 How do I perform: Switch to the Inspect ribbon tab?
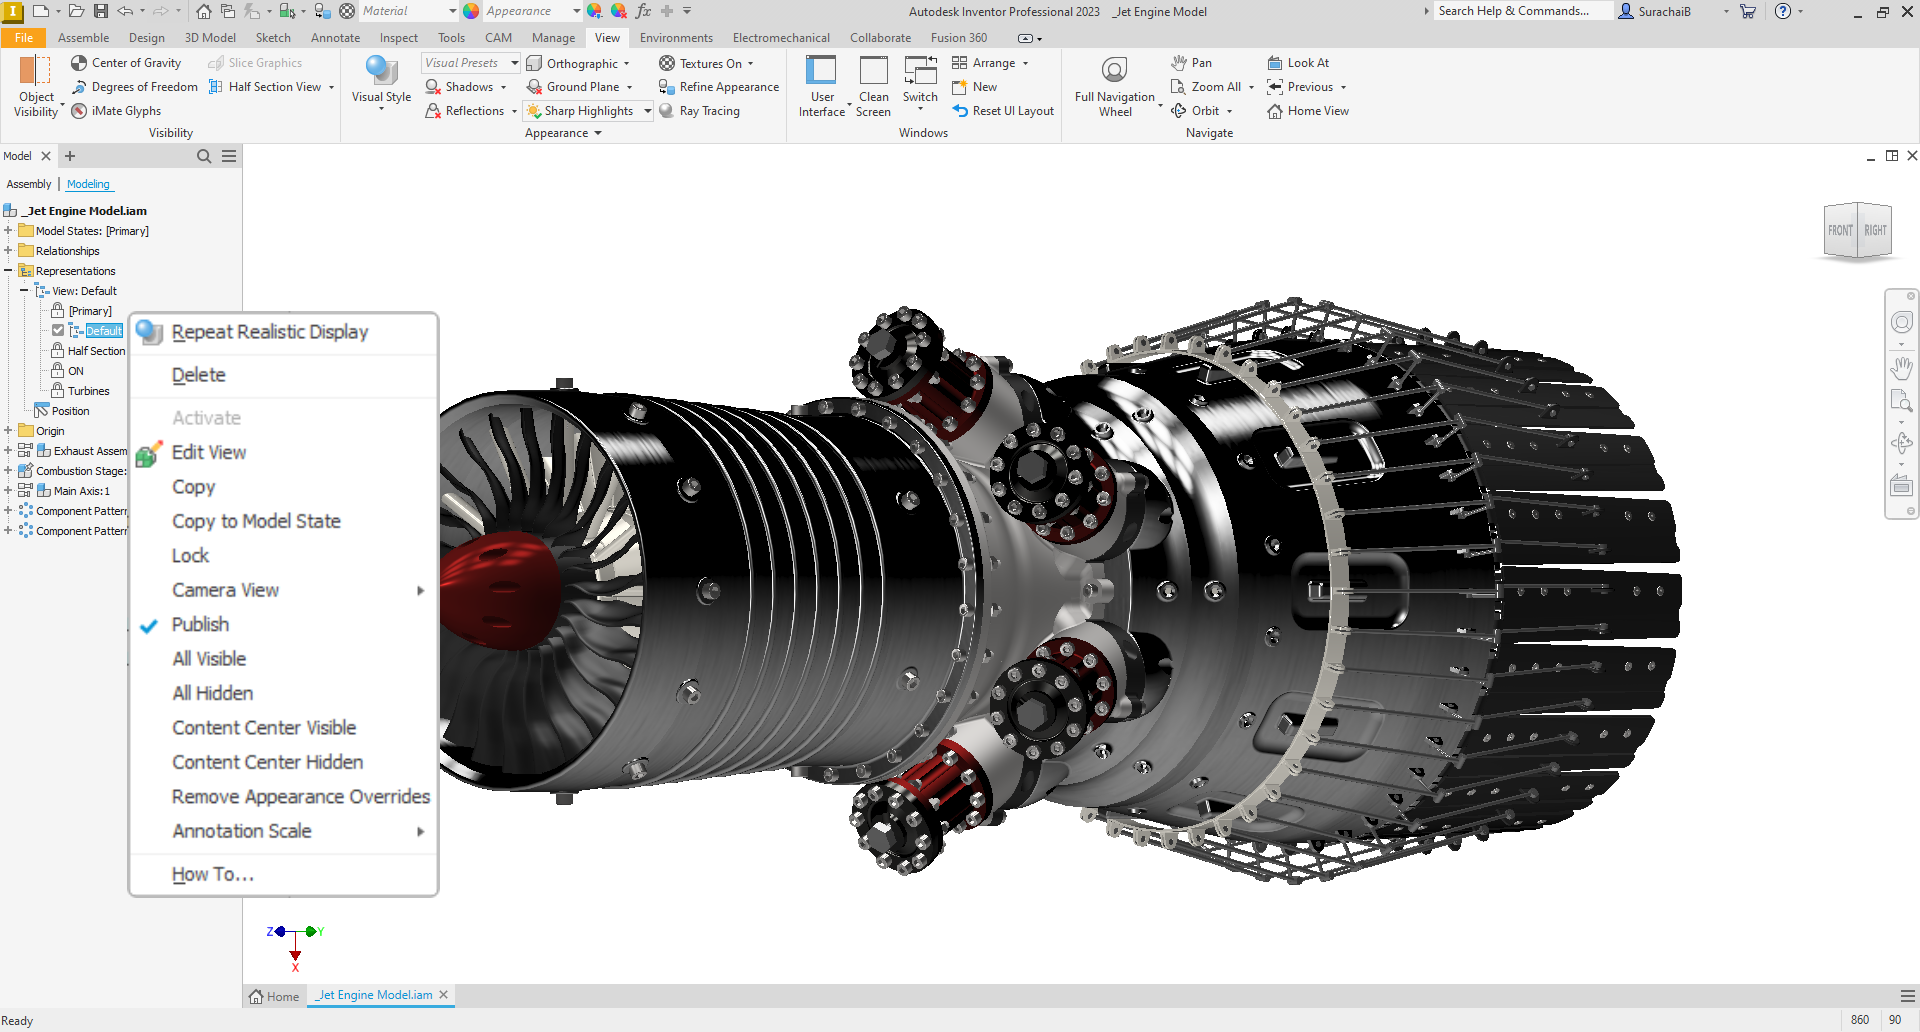coord(398,38)
